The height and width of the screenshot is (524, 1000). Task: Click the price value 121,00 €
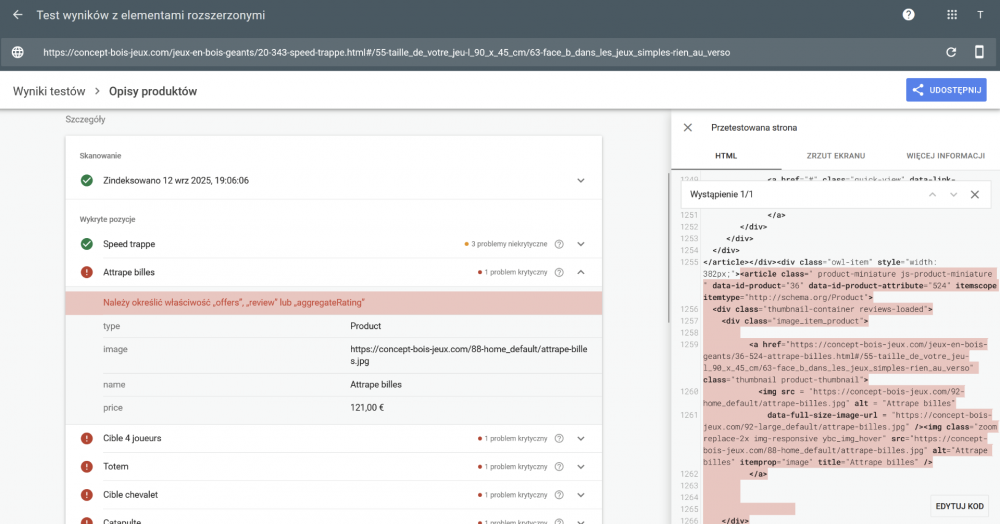pyautogui.click(x=367, y=408)
